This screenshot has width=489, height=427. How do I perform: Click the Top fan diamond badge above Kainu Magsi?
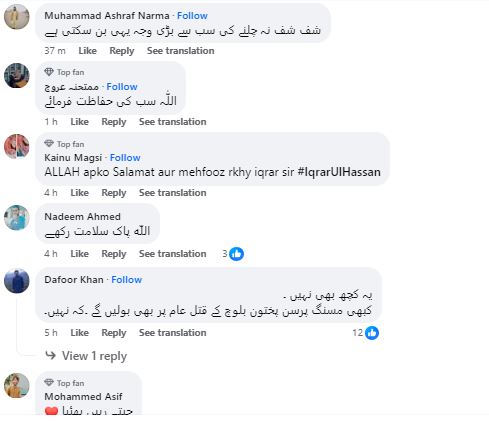click(49, 144)
